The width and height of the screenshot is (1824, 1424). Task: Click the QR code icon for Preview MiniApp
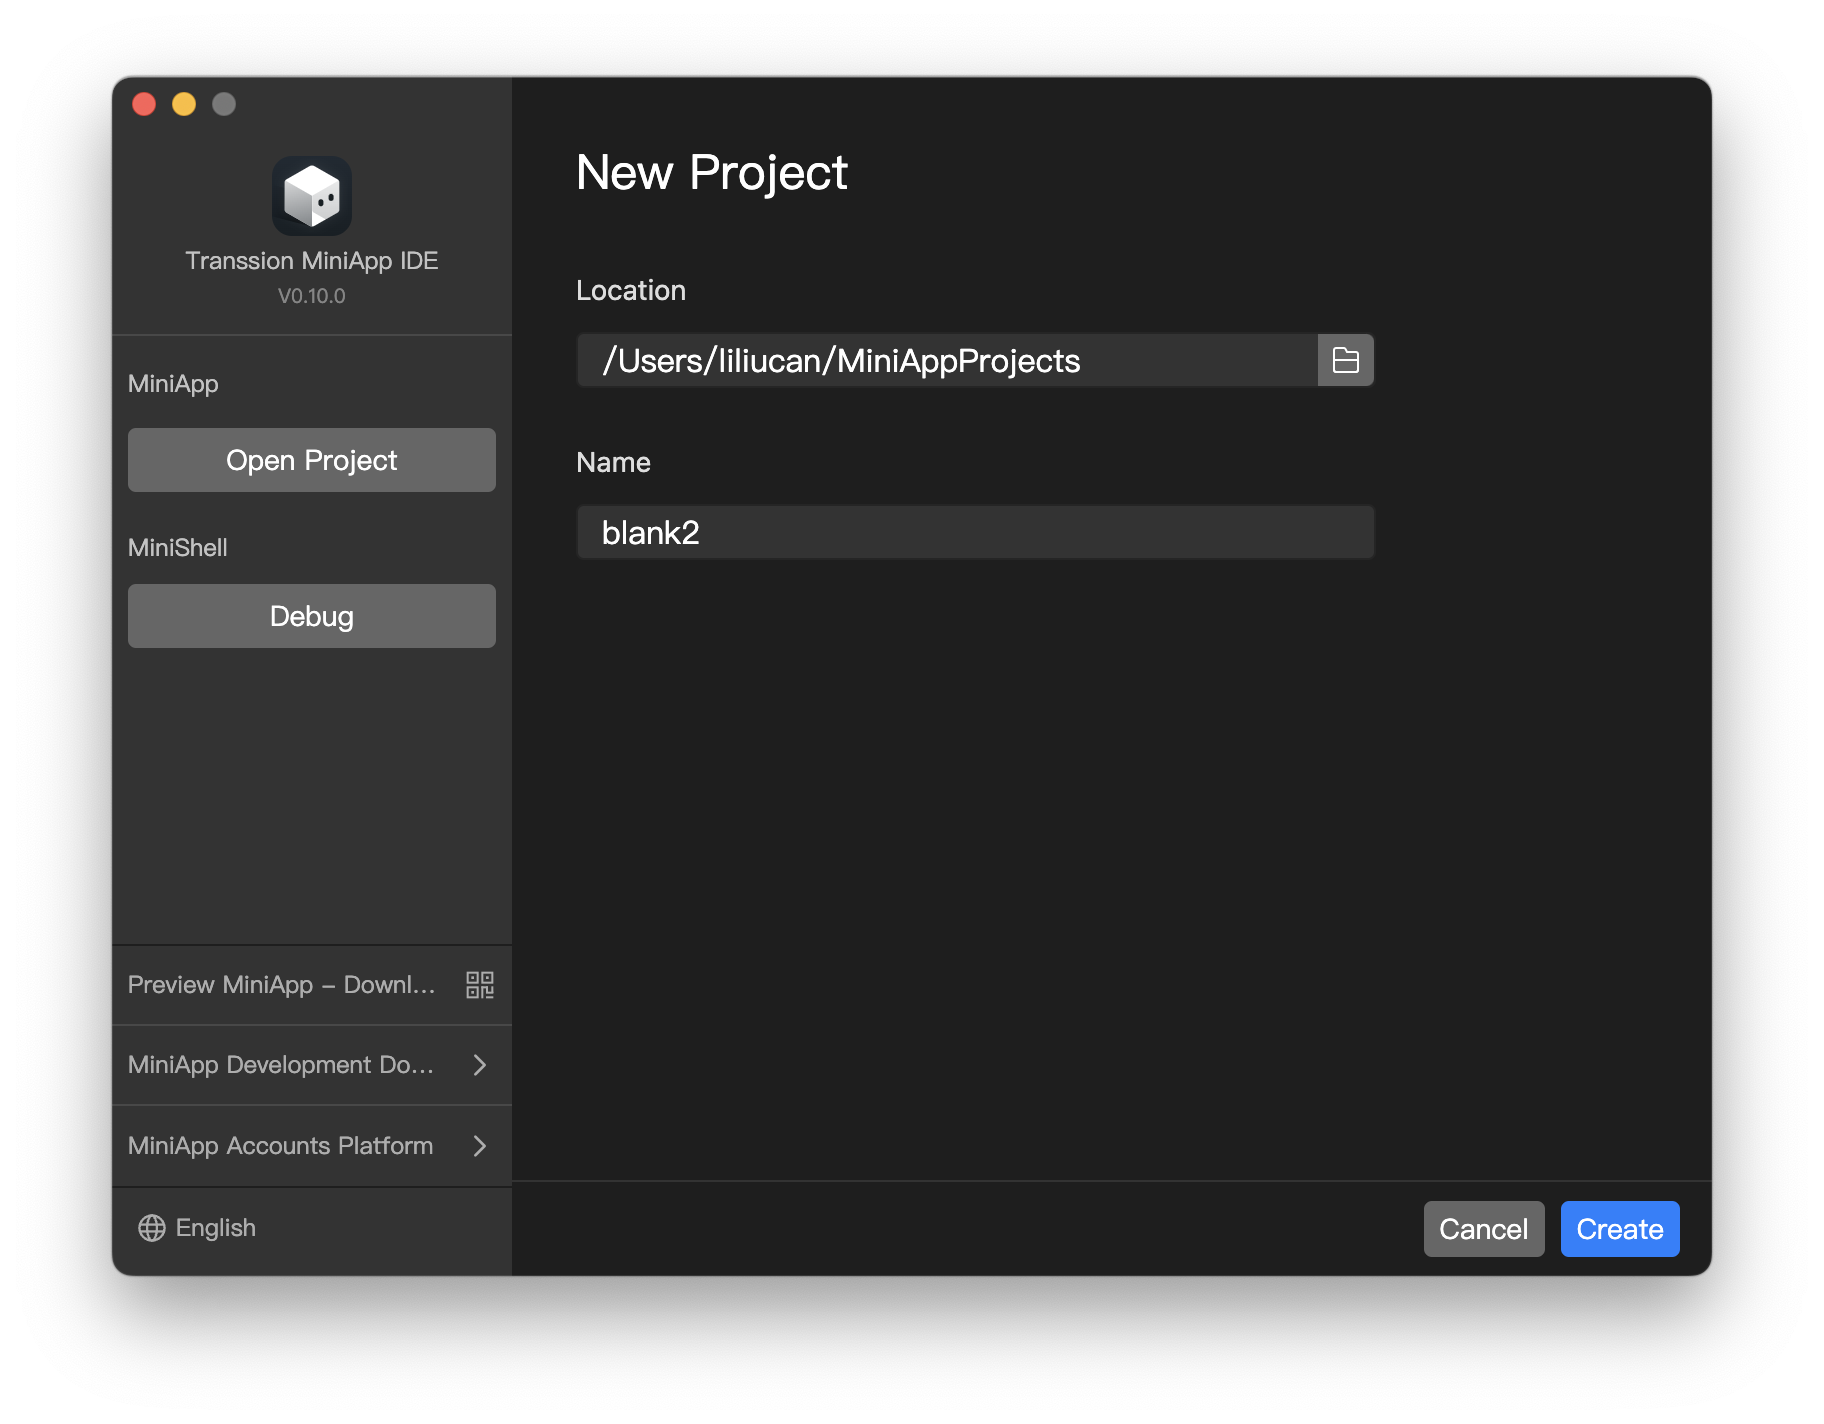click(480, 985)
